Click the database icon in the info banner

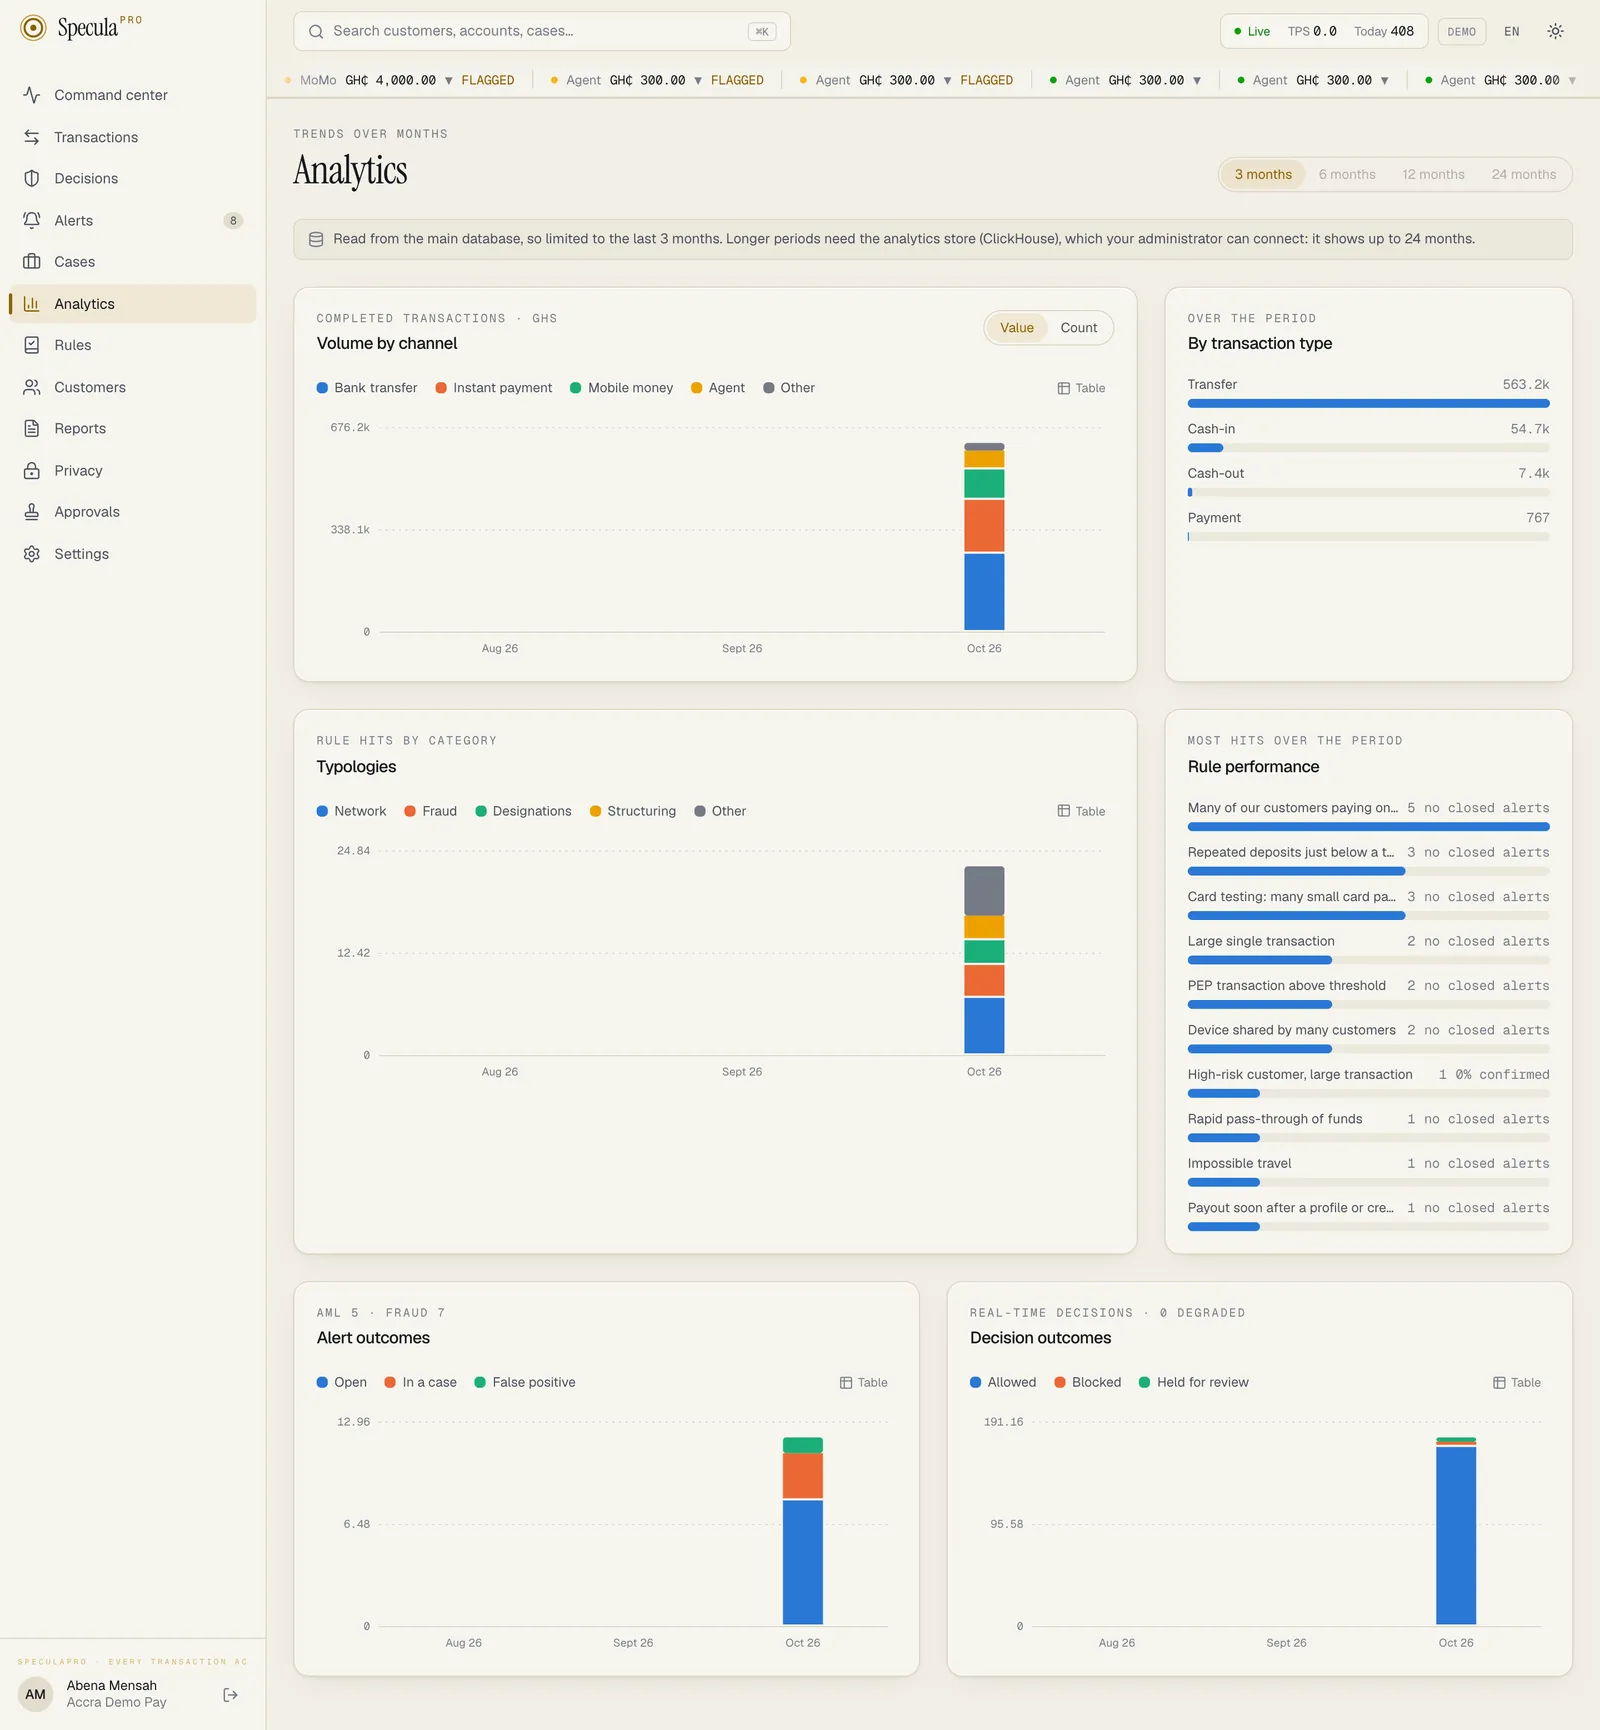pyautogui.click(x=316, y=239)
